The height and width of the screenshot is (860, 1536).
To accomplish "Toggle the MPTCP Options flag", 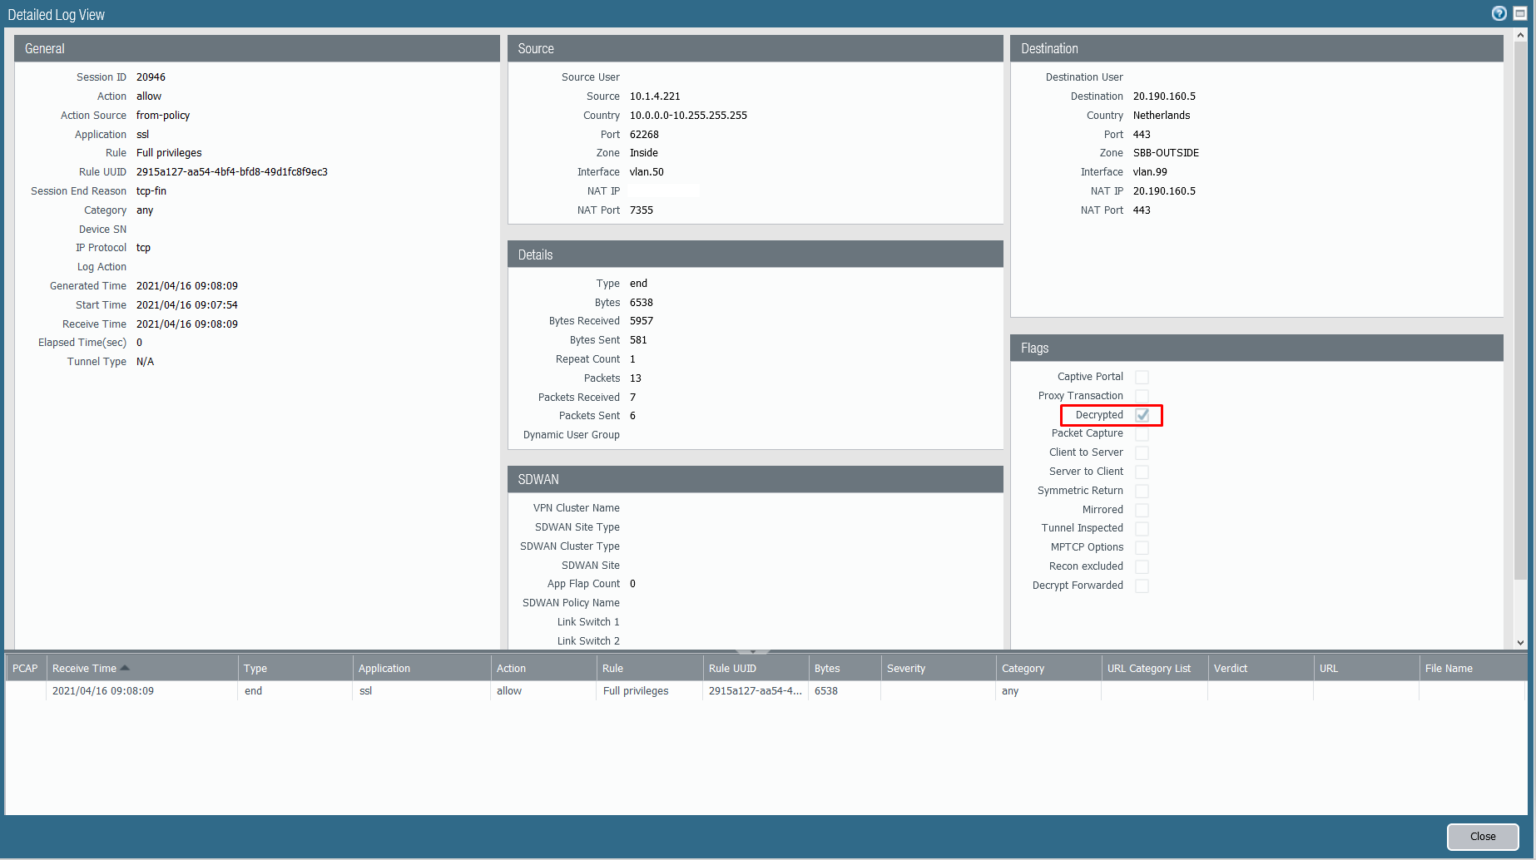I will point(1141,547).
